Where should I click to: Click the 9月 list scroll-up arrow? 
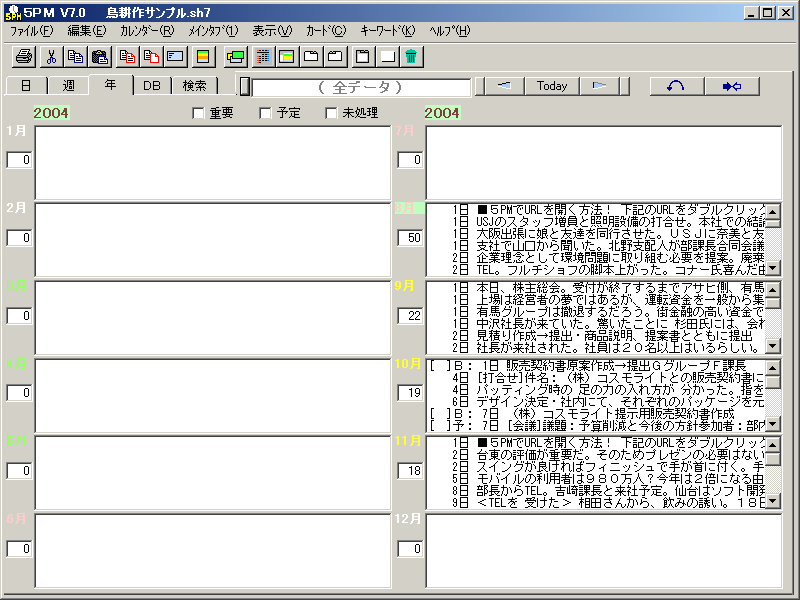click(772, 289)
